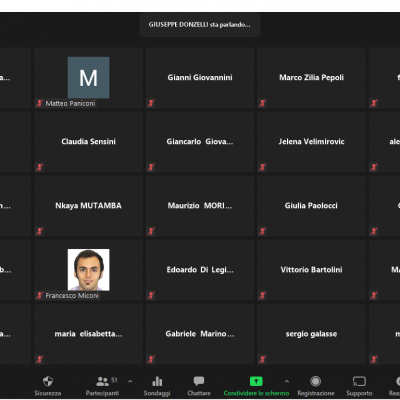This screenshot has height=400, width=400.
Task: Click the Marco Zilia Pepoli name tile
Action: [x=311, y=78]
